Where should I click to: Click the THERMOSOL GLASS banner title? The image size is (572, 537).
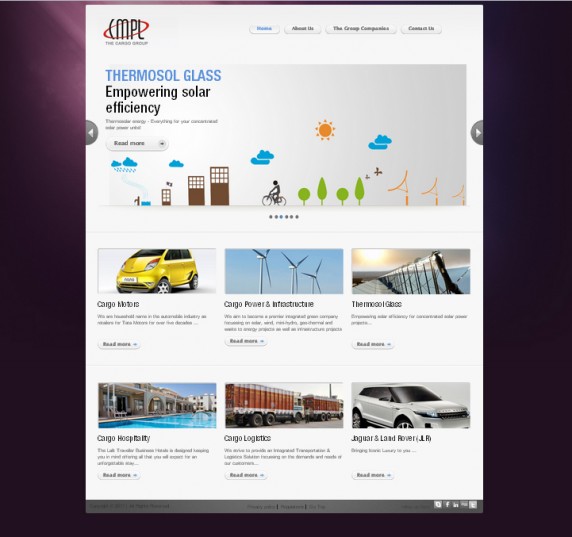(163, 76)
